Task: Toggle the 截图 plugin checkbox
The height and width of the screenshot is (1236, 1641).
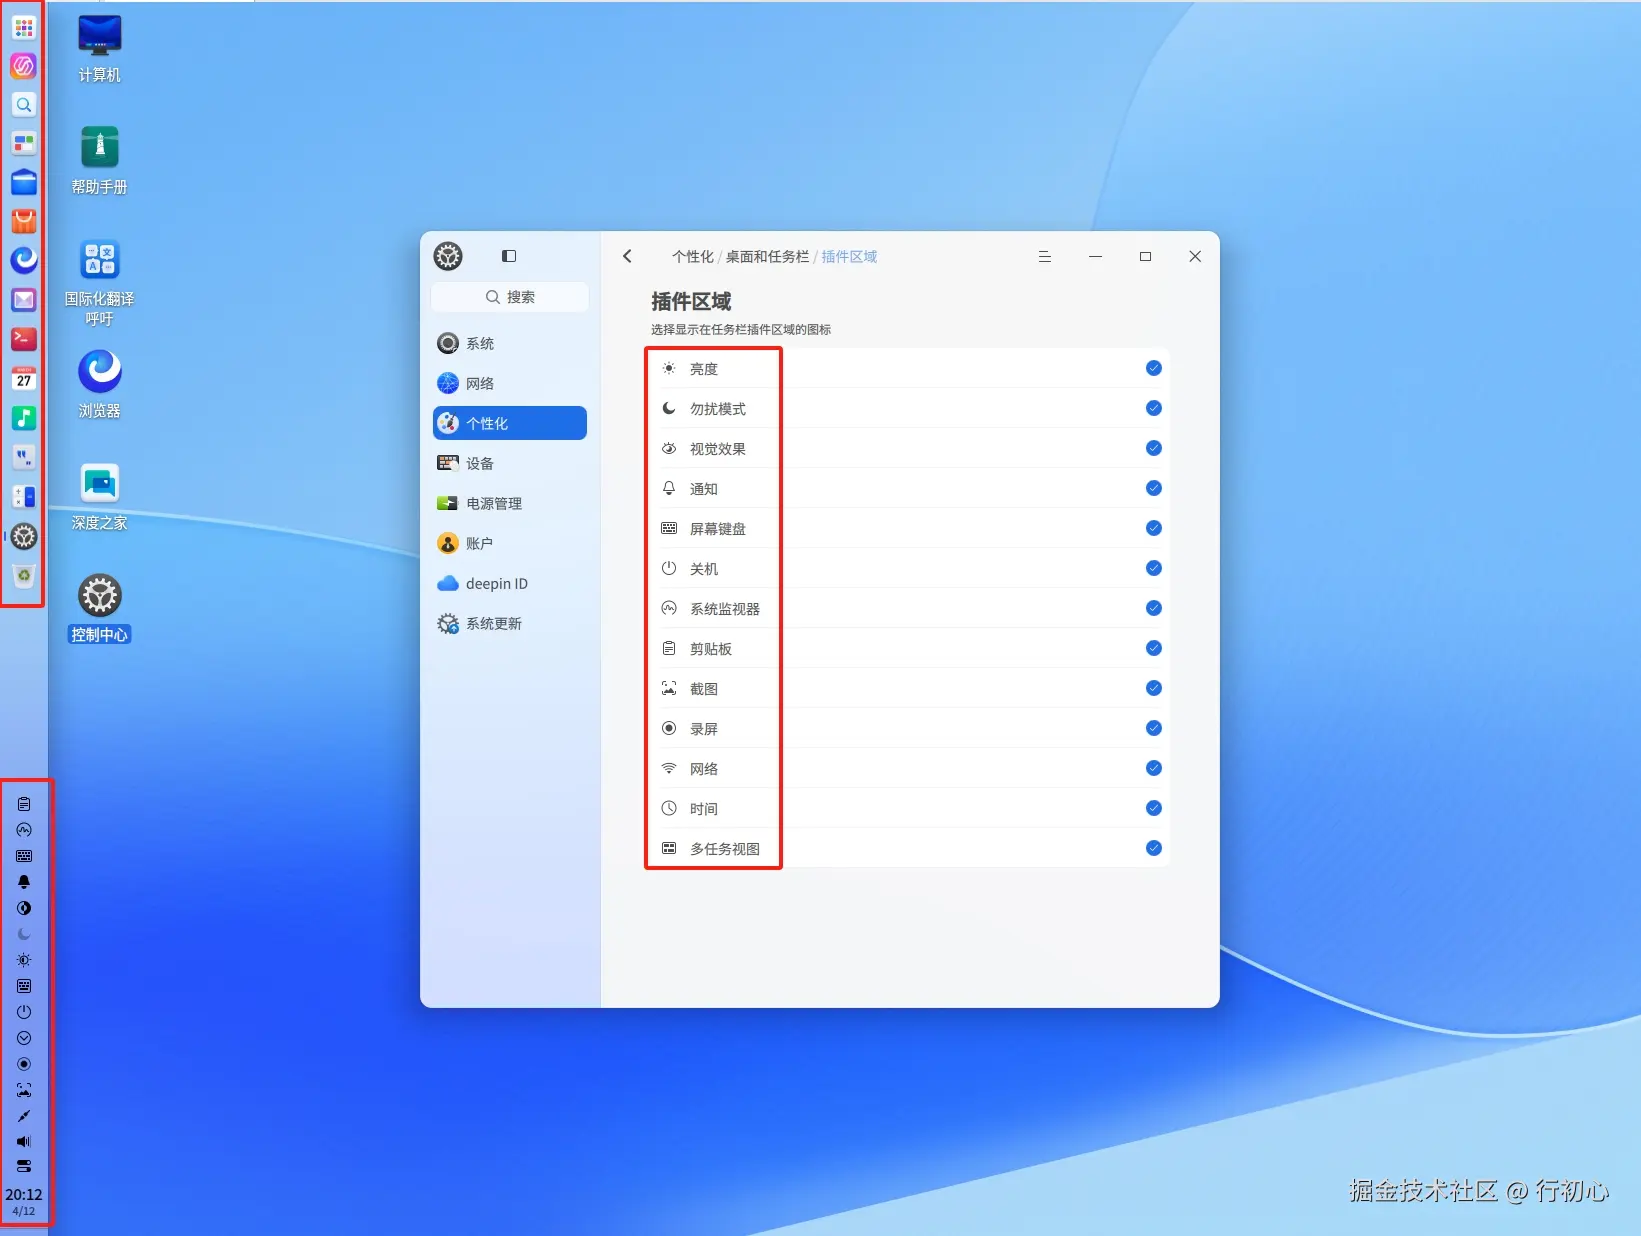Action: [x=1154, y=688]
